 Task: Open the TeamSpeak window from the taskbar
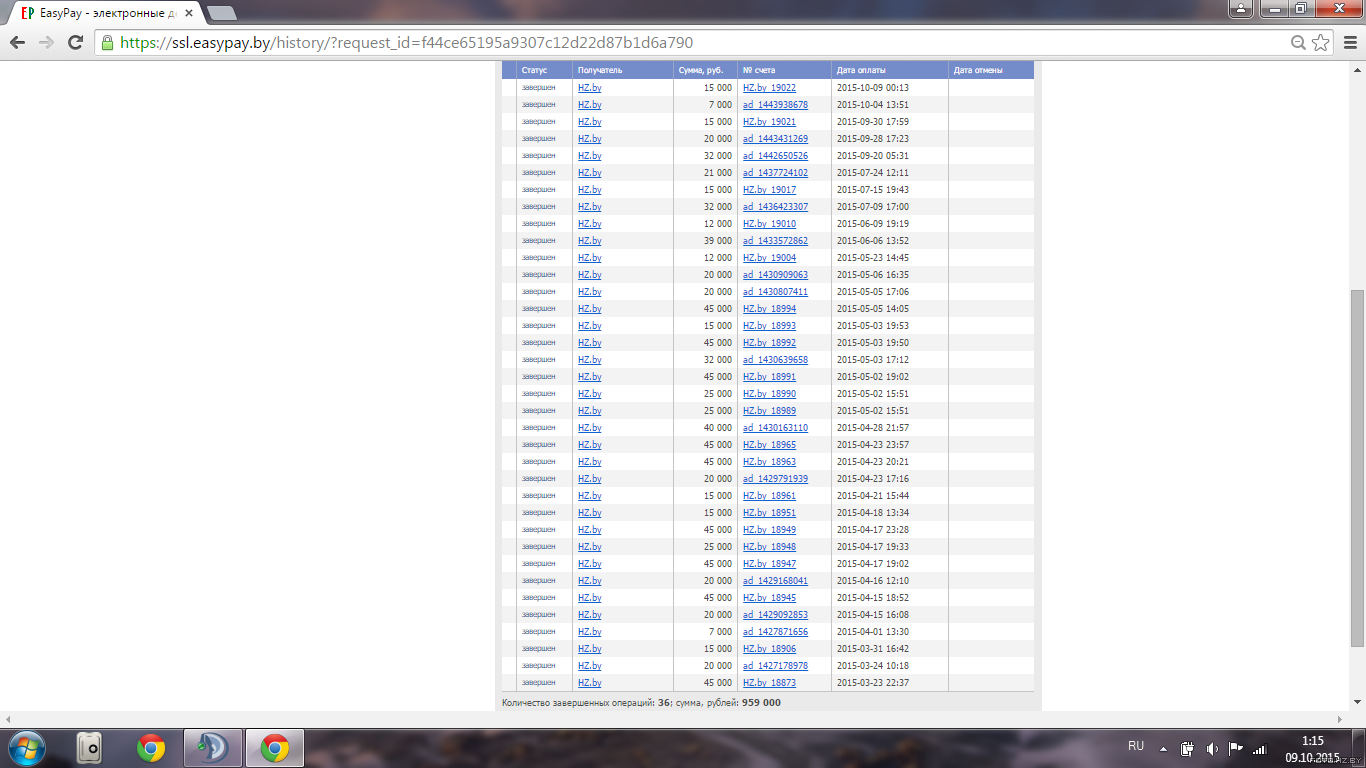(x=213, y=747)
